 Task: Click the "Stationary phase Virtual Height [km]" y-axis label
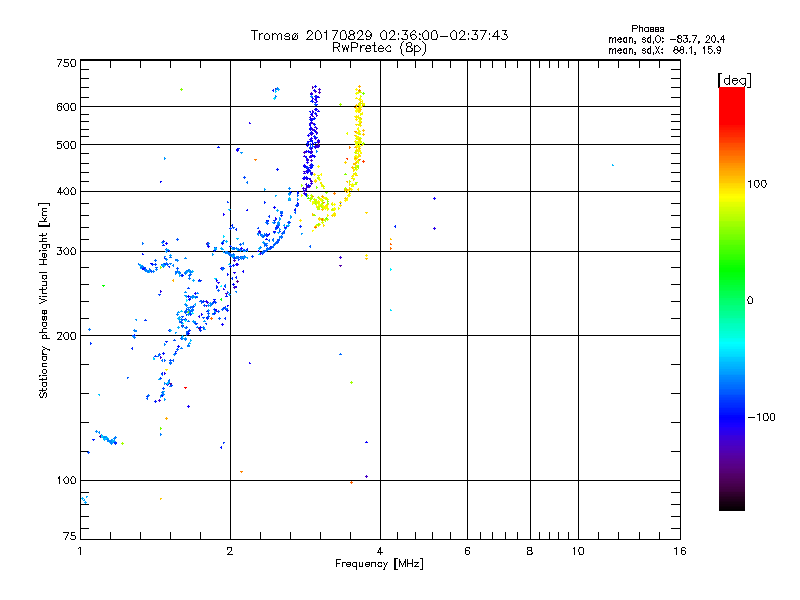point(44,301)
